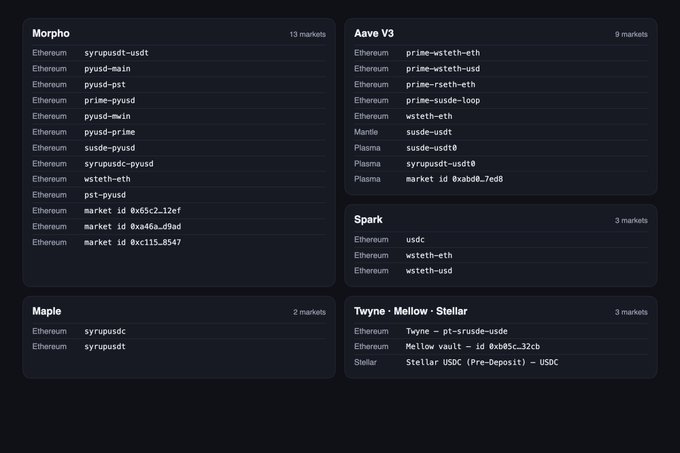The height and width of the screenshot is (453, 680).
Task: Select the Stellar USDC (Pre-Deposit) row
Action: [501, 362]
